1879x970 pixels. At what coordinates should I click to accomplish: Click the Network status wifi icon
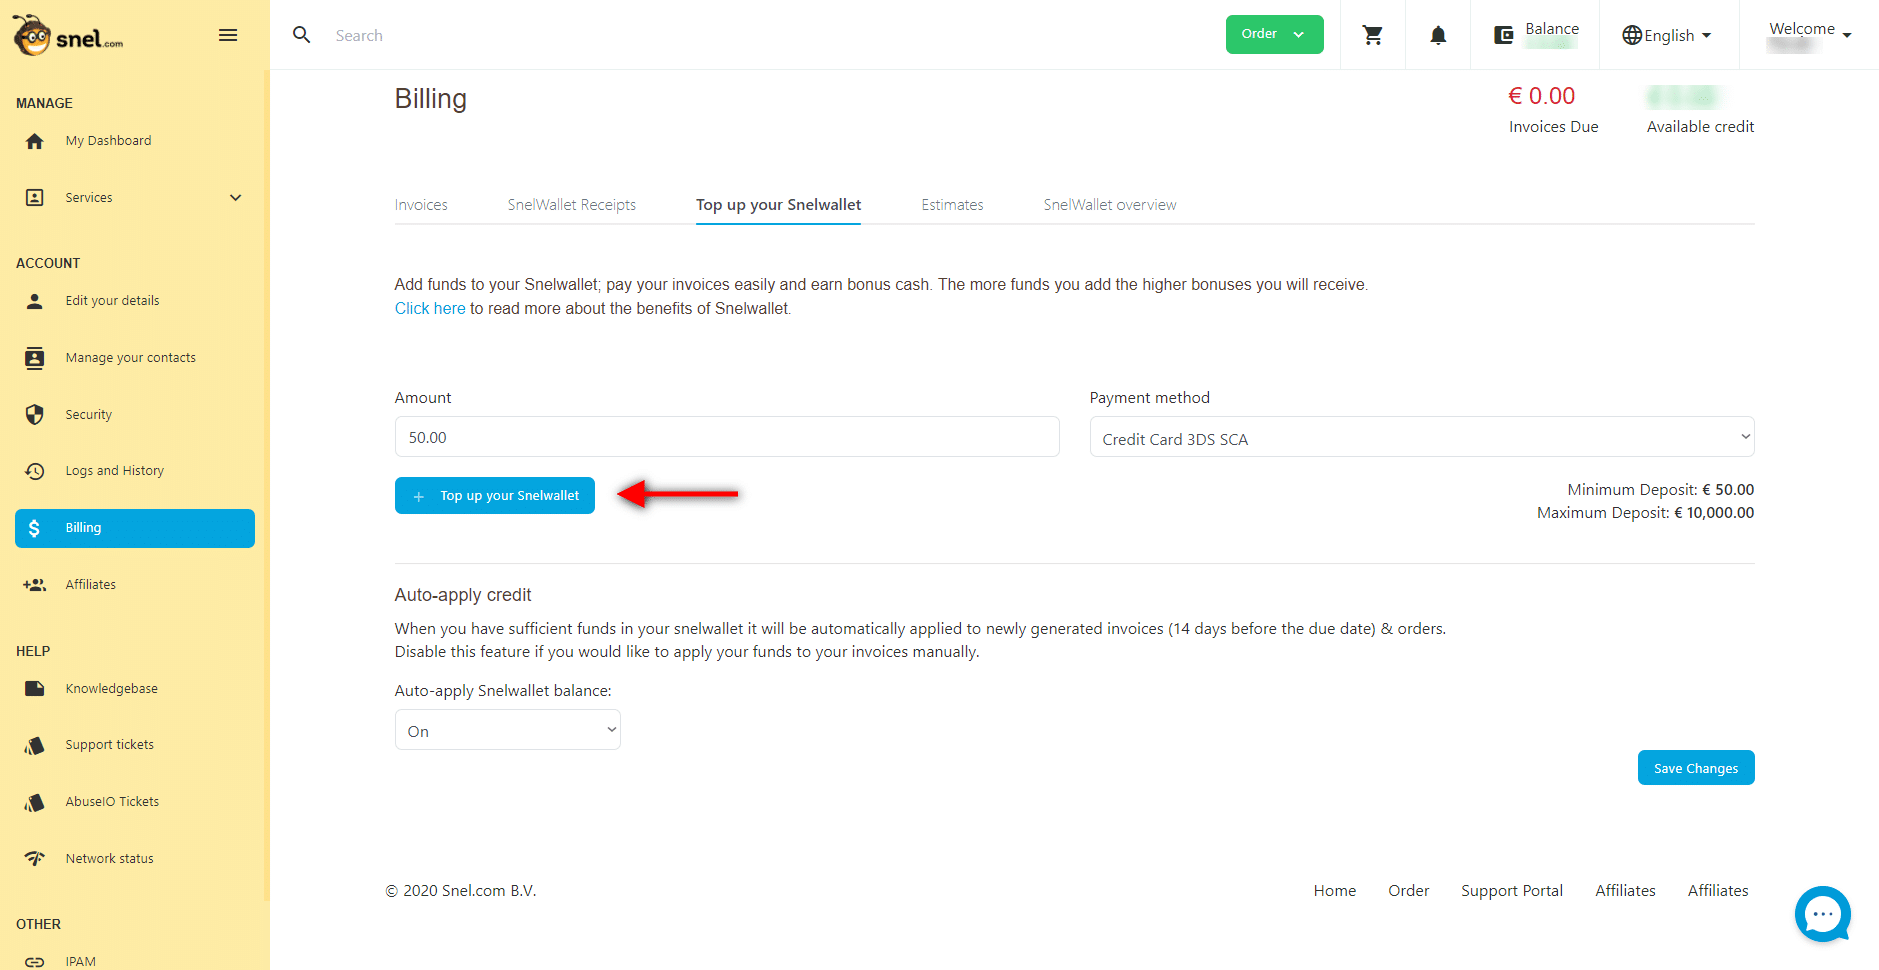coord(35,859)
